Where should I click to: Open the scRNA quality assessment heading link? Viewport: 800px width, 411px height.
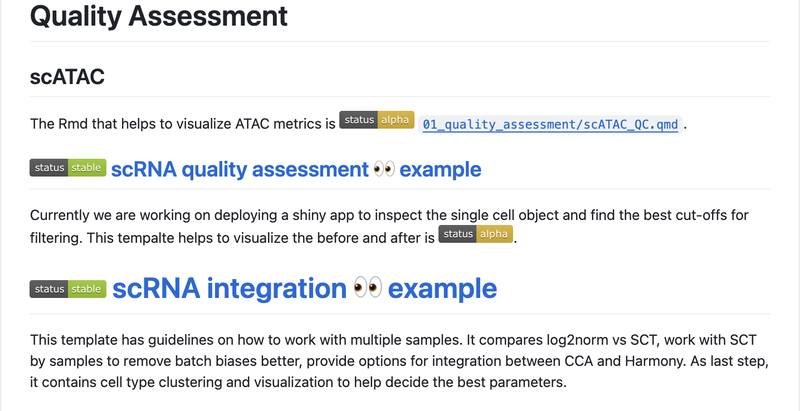239,169
